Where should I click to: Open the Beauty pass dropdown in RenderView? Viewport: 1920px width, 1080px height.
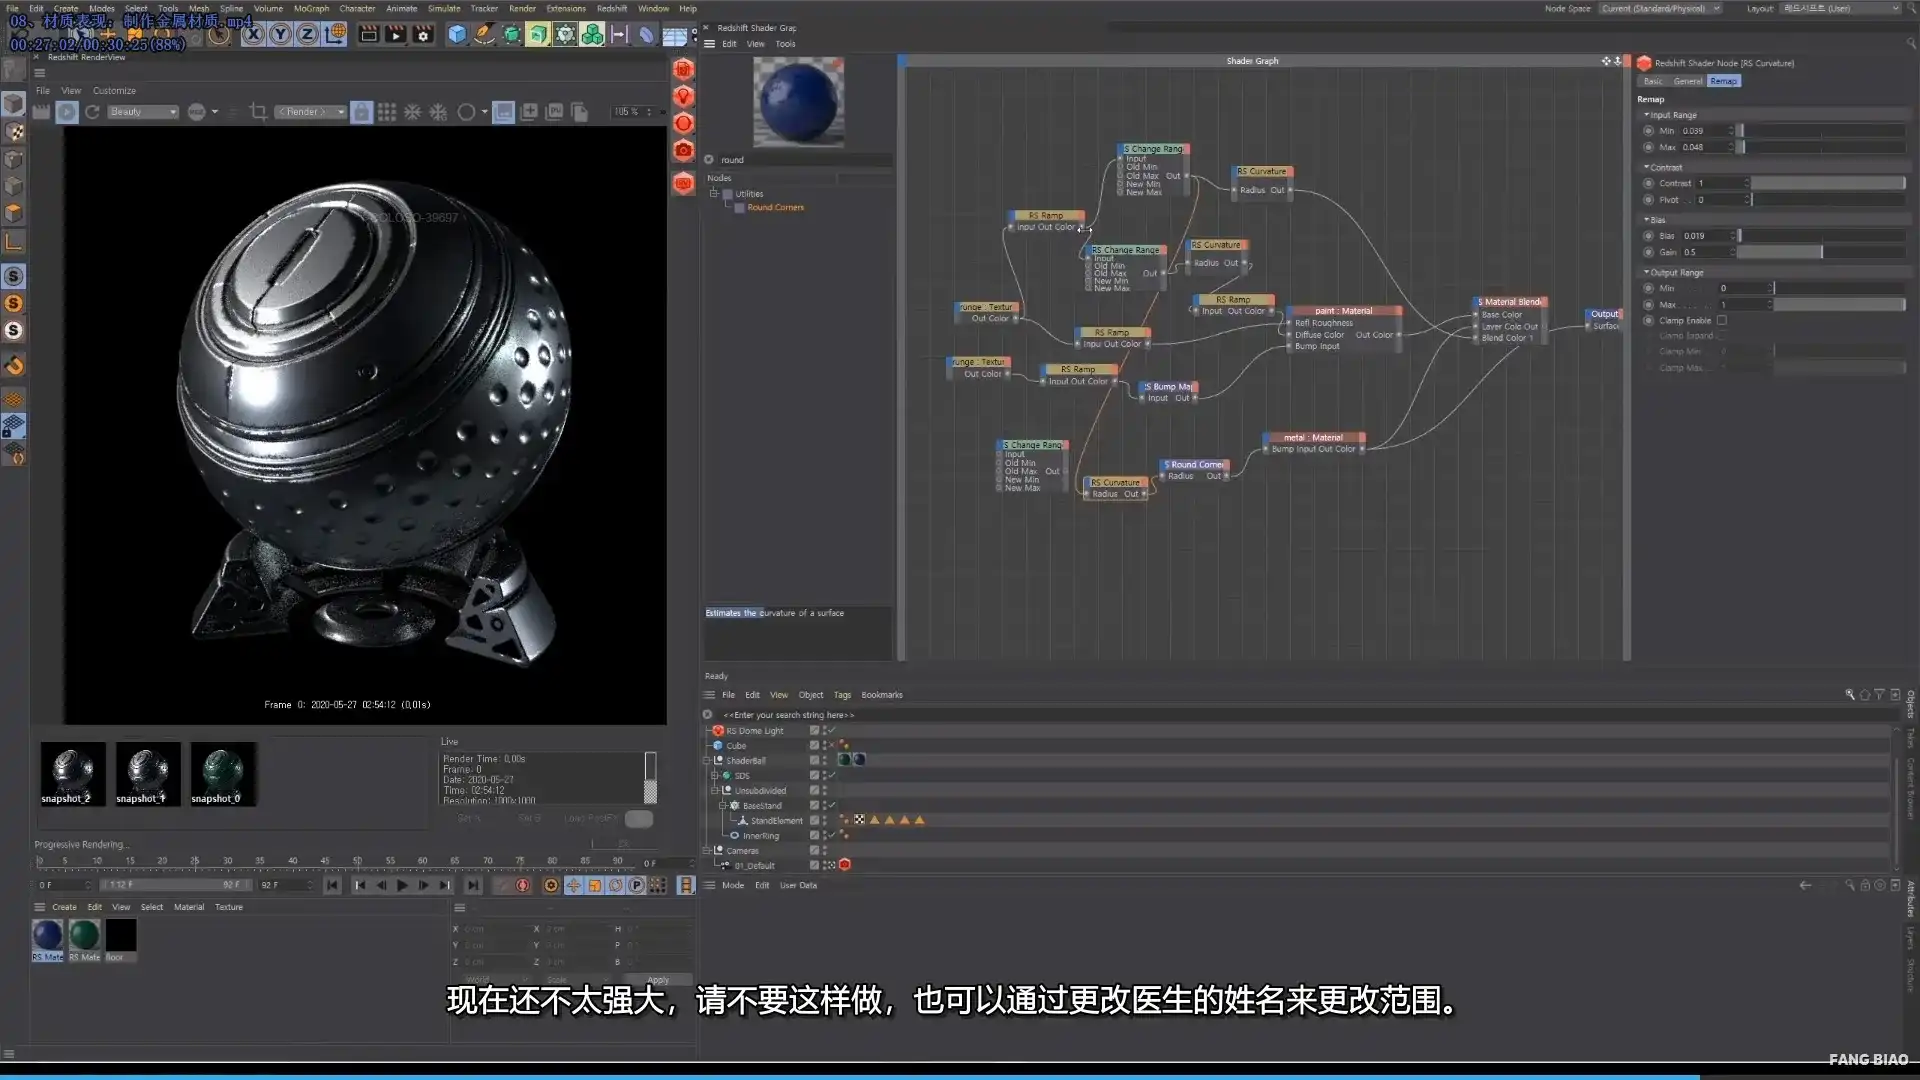point(142,111)
